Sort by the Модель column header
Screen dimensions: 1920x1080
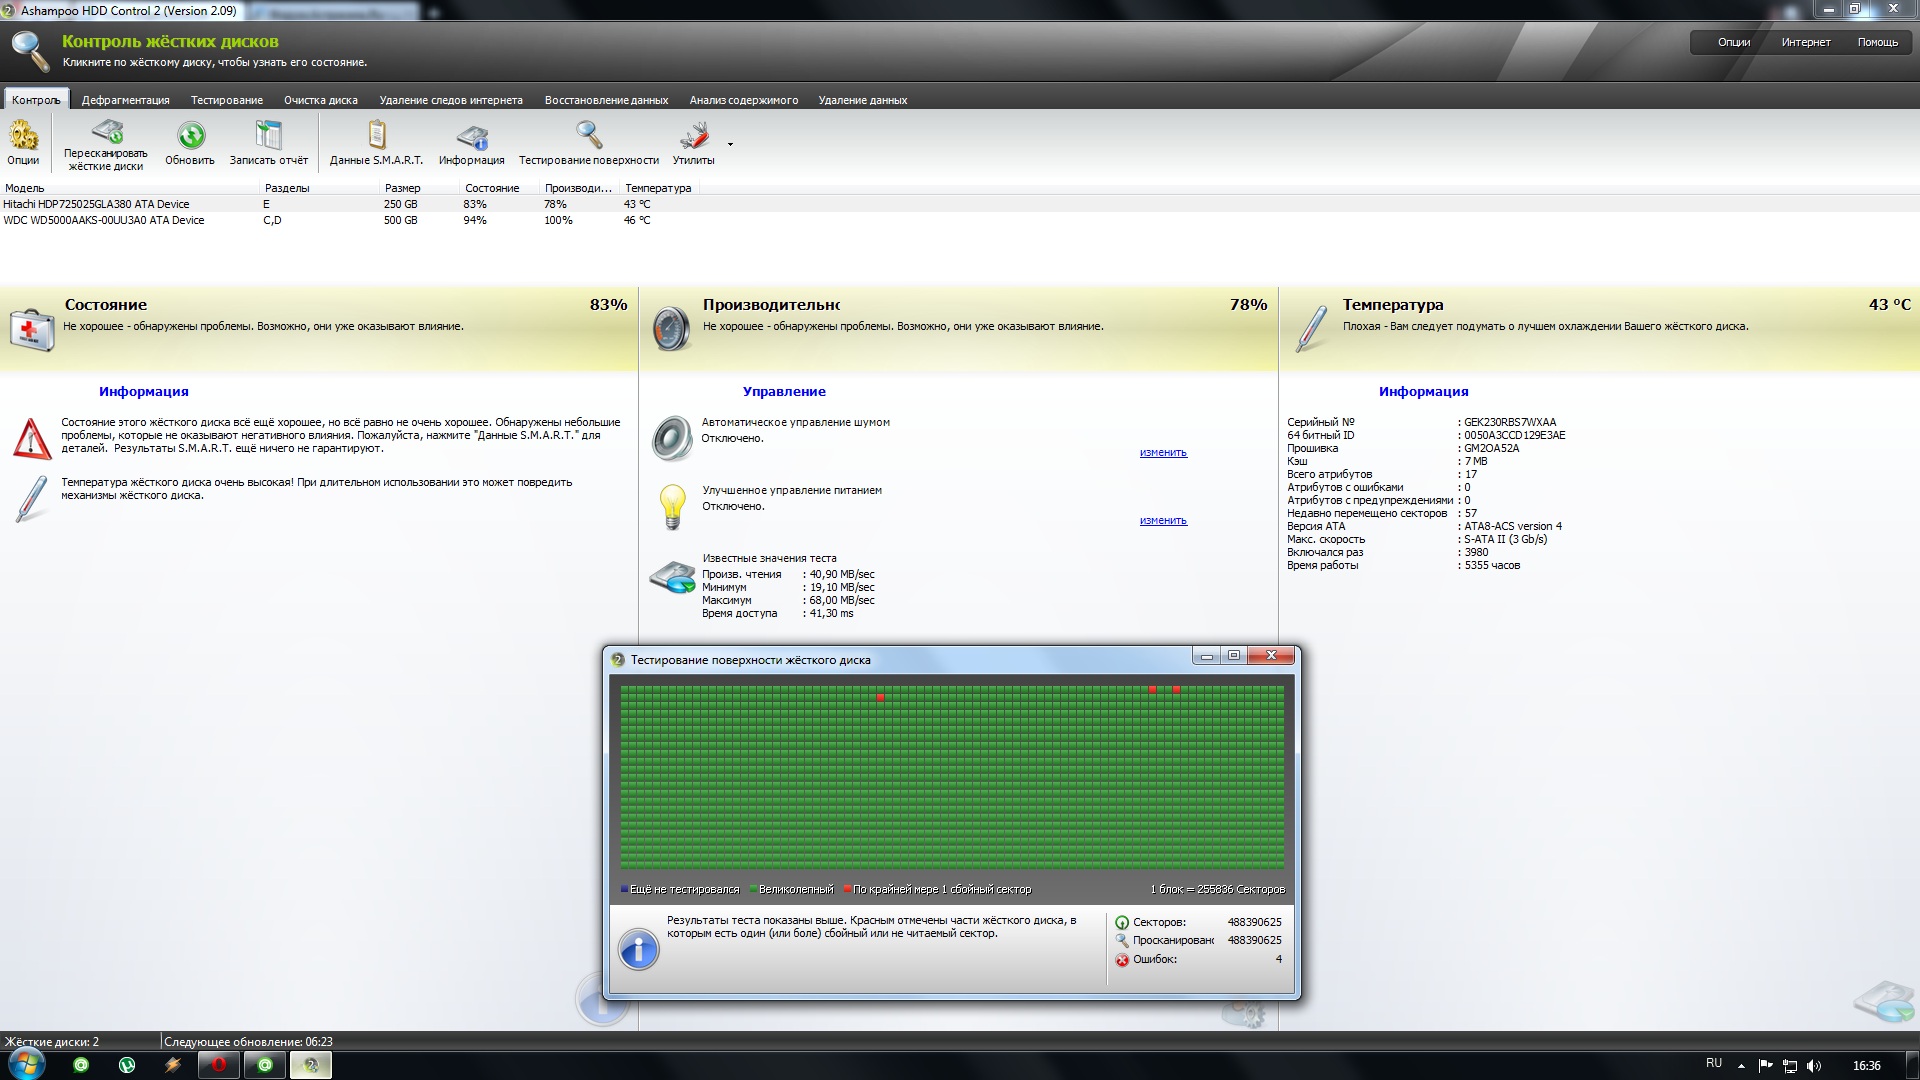[x=130, y=188]
